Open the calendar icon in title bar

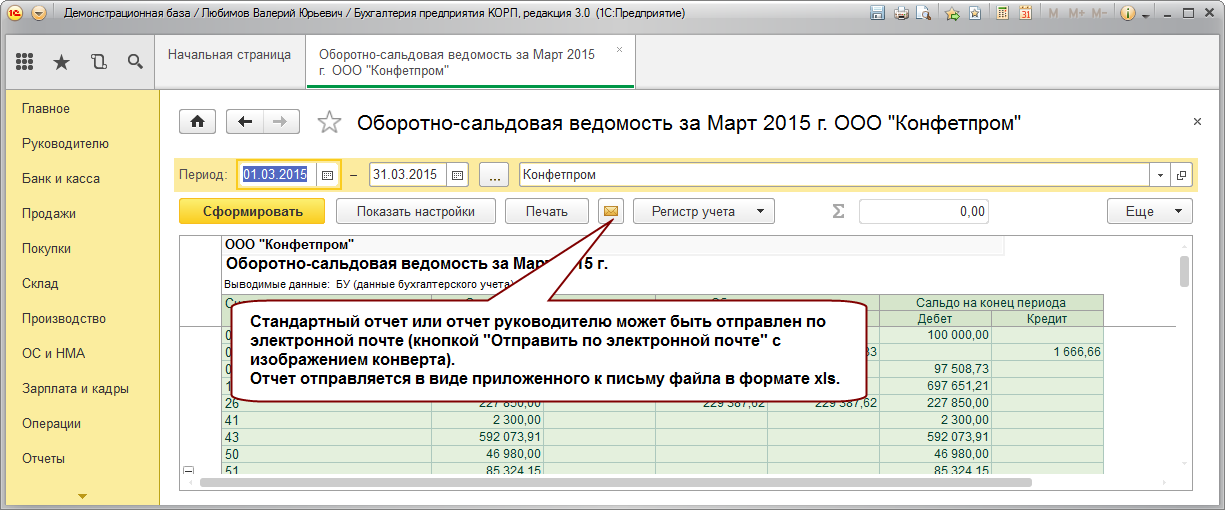click(1025, 14)
